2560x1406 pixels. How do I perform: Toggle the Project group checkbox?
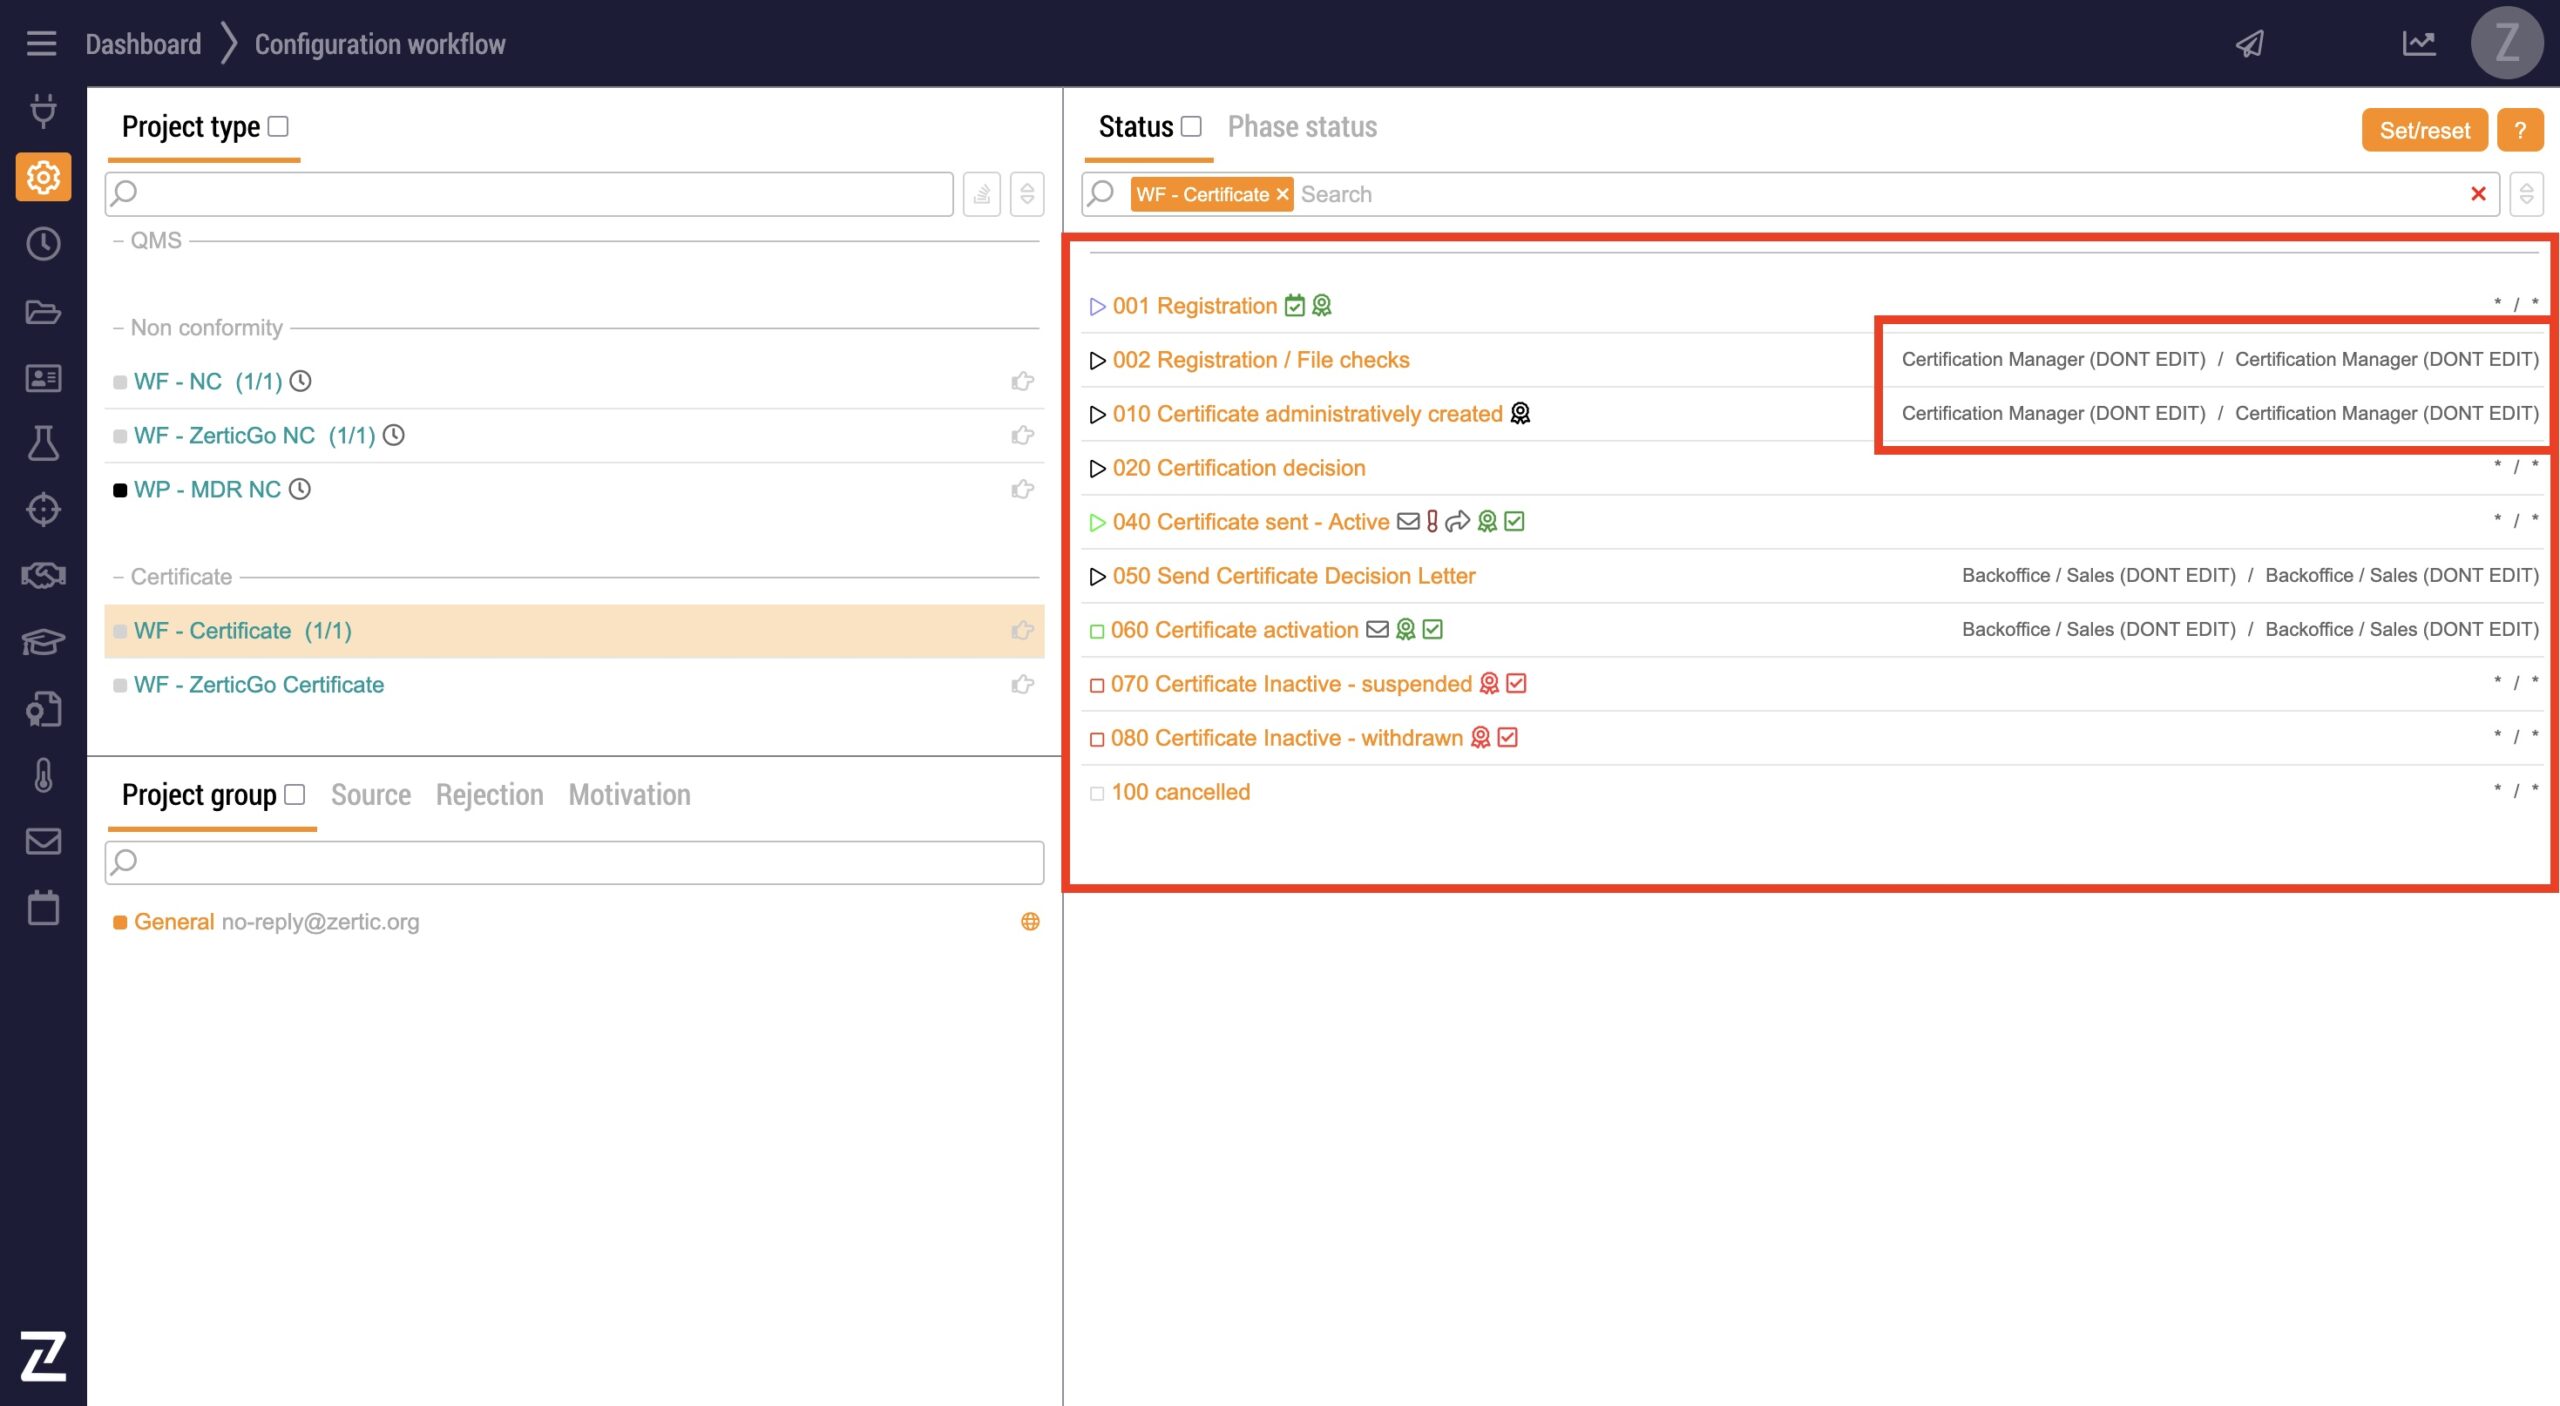click(294, 794)
